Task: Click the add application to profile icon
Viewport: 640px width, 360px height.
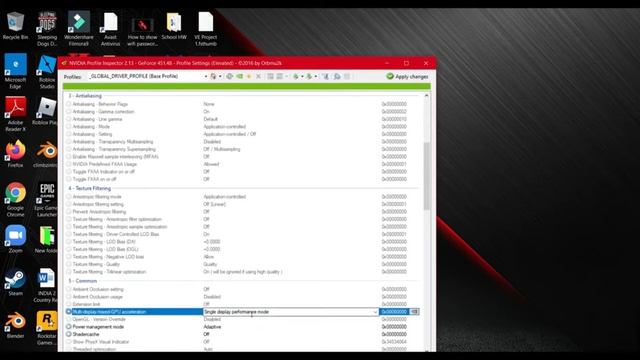Action: [x=270, y=76]
